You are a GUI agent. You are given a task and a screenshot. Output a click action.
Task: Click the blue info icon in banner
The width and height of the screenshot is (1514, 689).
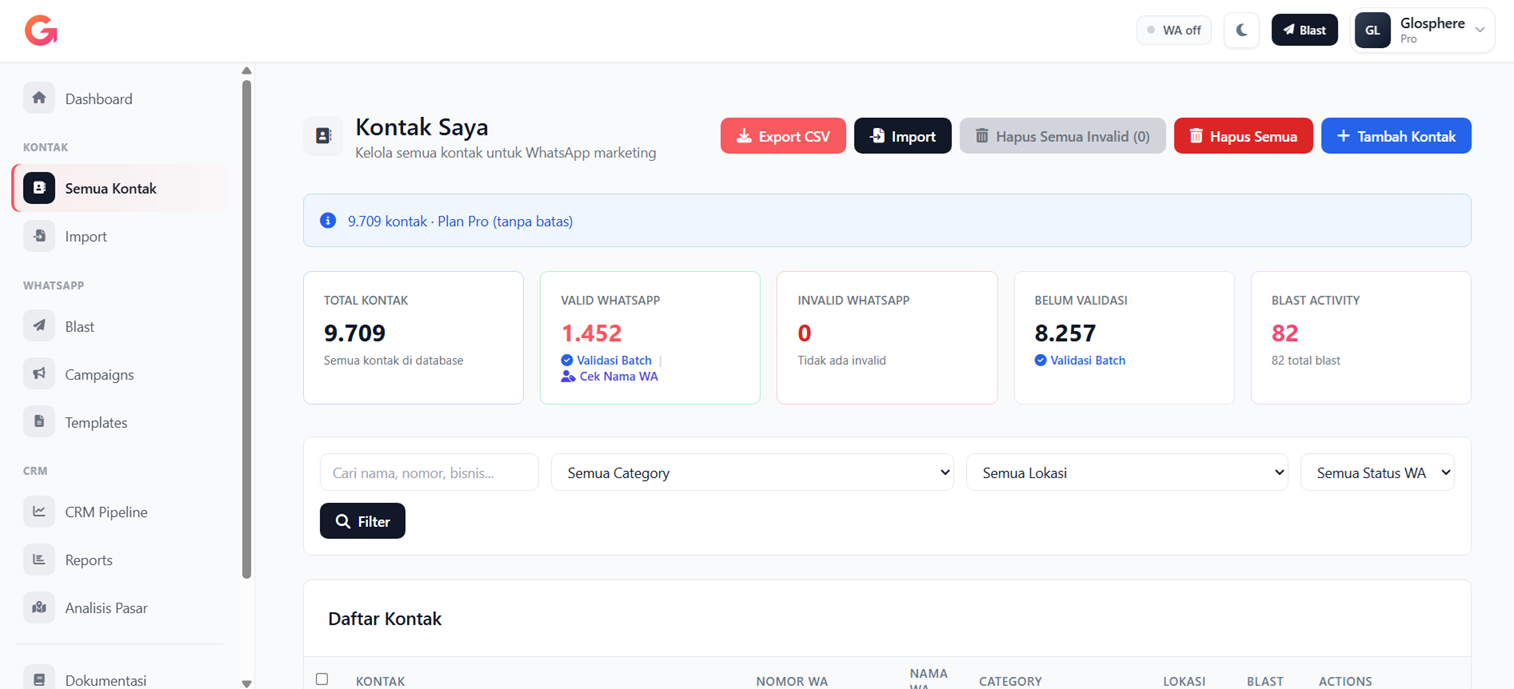click(x=328, y=221)
